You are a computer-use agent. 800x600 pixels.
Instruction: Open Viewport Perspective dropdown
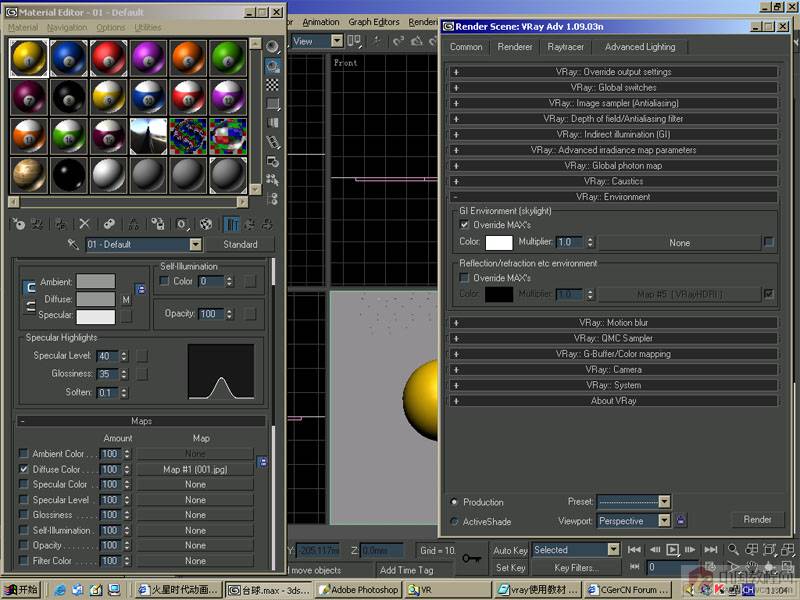click(664, 521)
